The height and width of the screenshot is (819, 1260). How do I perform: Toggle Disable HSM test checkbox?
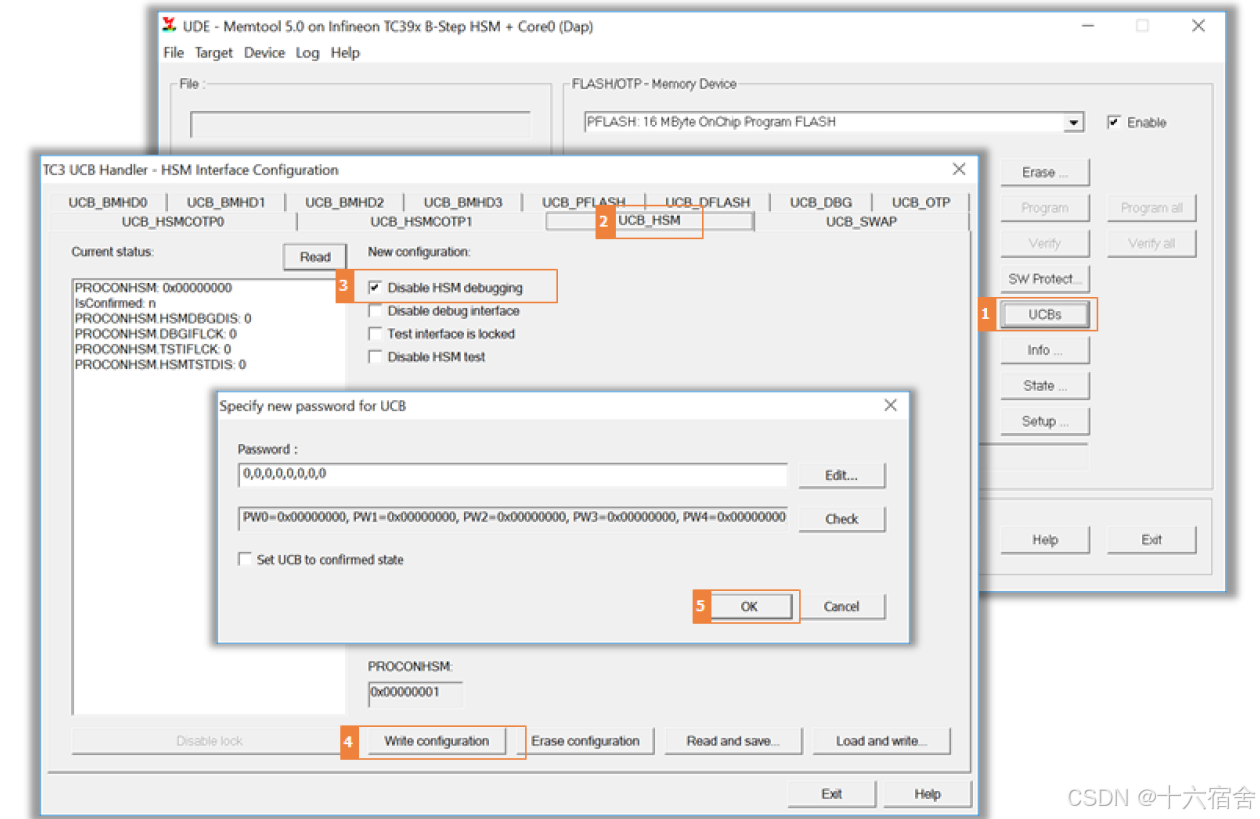tap(375, 357)
